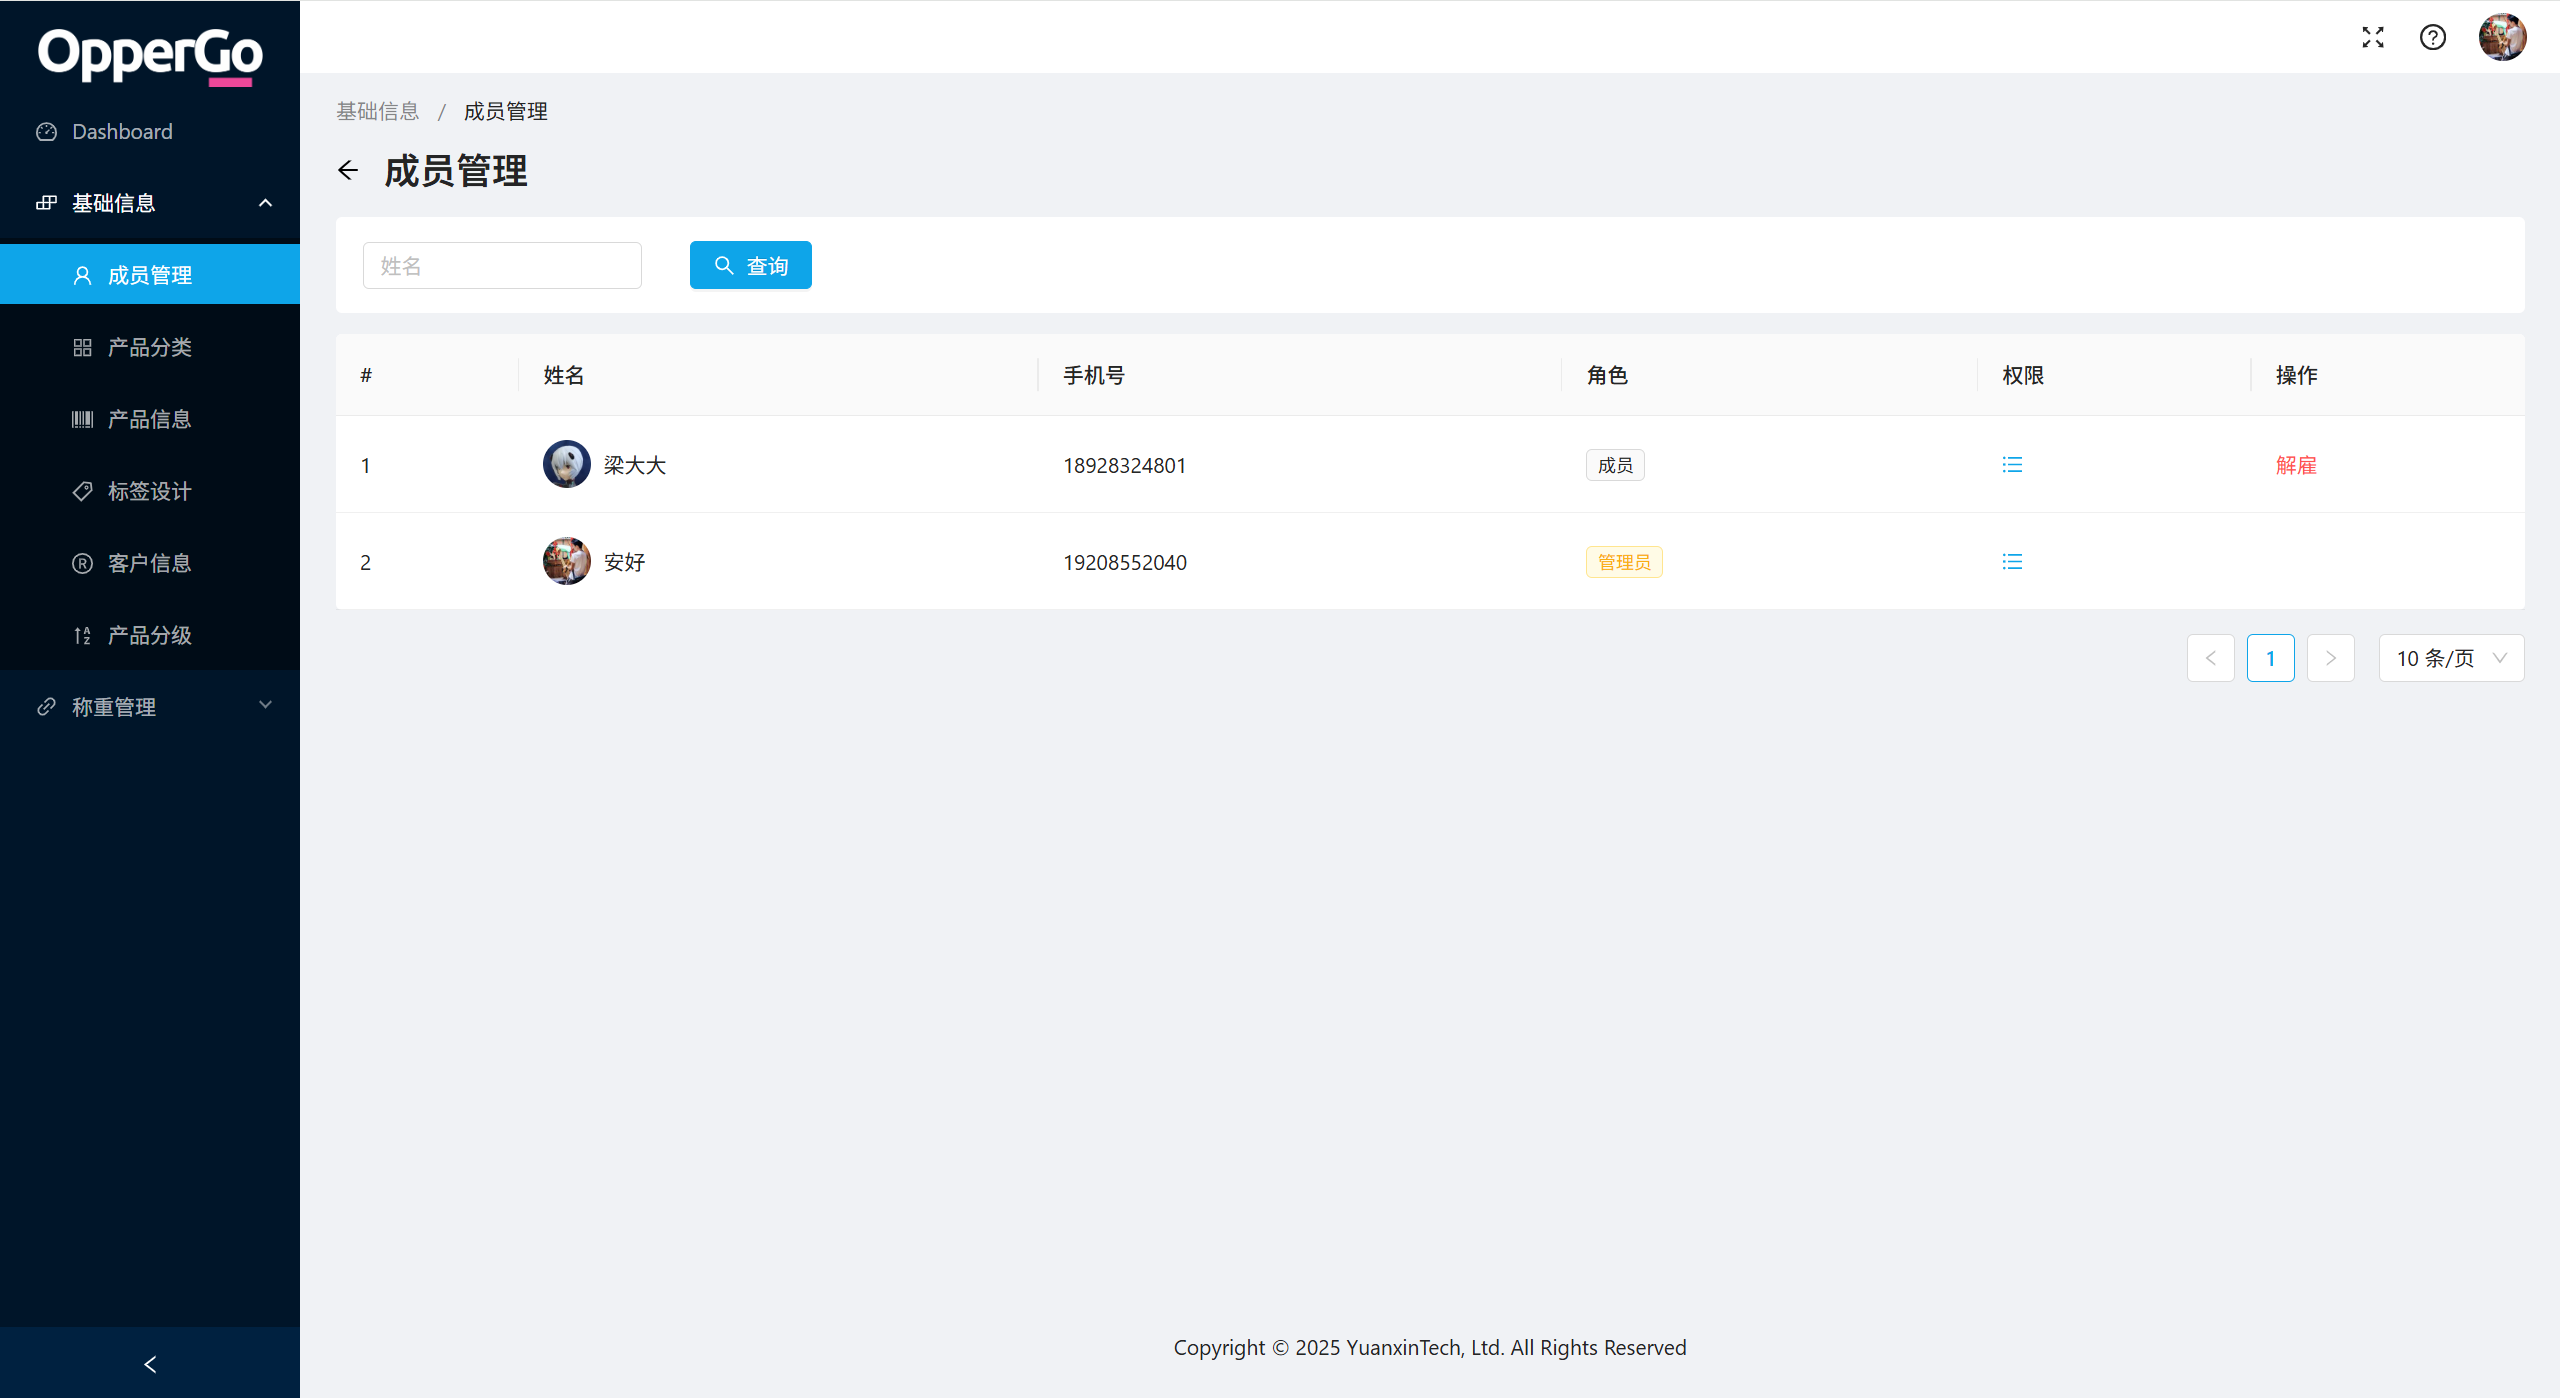Image resolution: width=2560 pixels, height=1398 pixels.
Task: Go to 产品分类 in sidebar
Action: [150, 347]
